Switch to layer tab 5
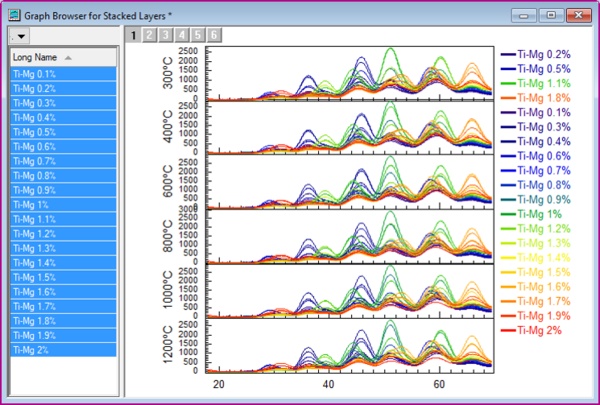 pos(198,35)
